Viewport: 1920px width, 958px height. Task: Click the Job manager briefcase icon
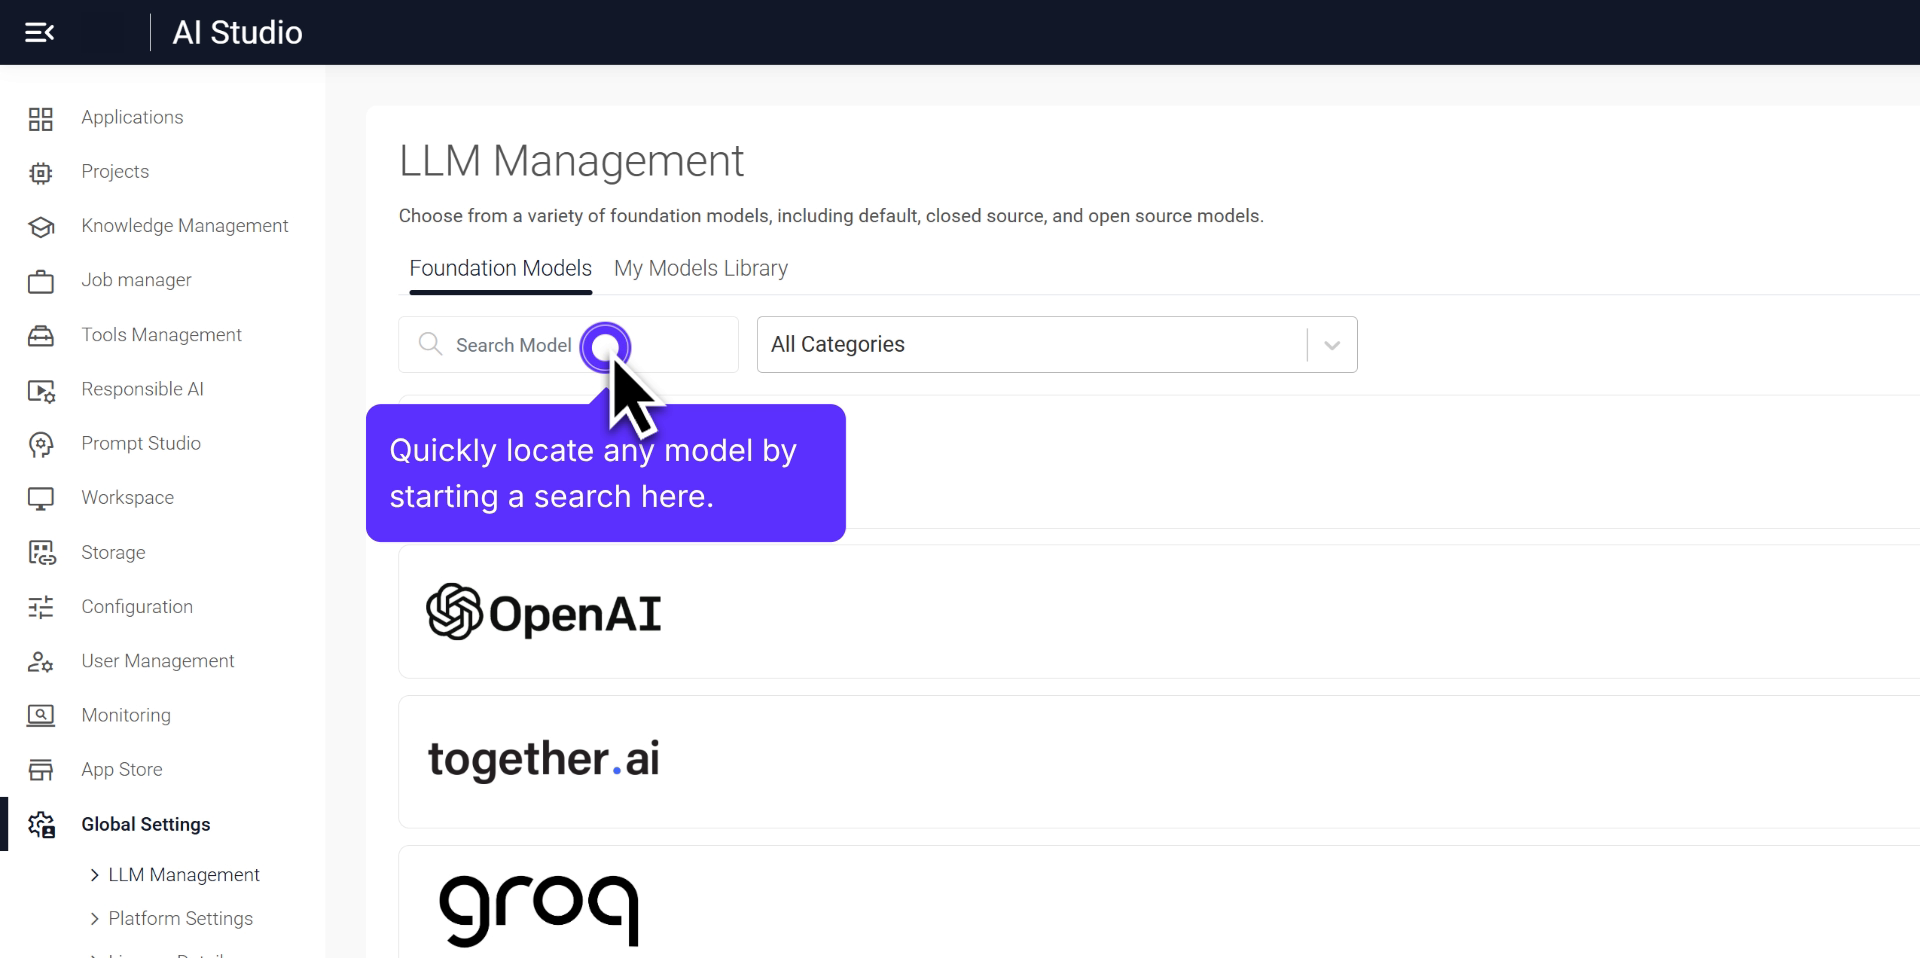41,282
